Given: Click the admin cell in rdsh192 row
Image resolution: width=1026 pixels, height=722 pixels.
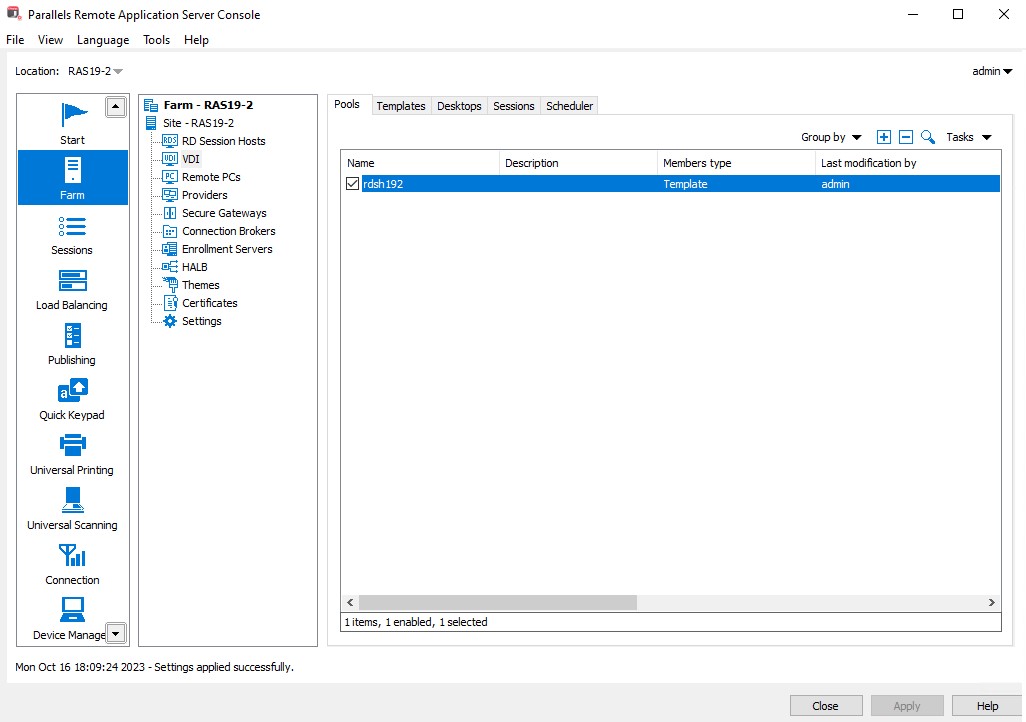Looking at the screenshot, I should pyautogui.click(x=835, y=184).
